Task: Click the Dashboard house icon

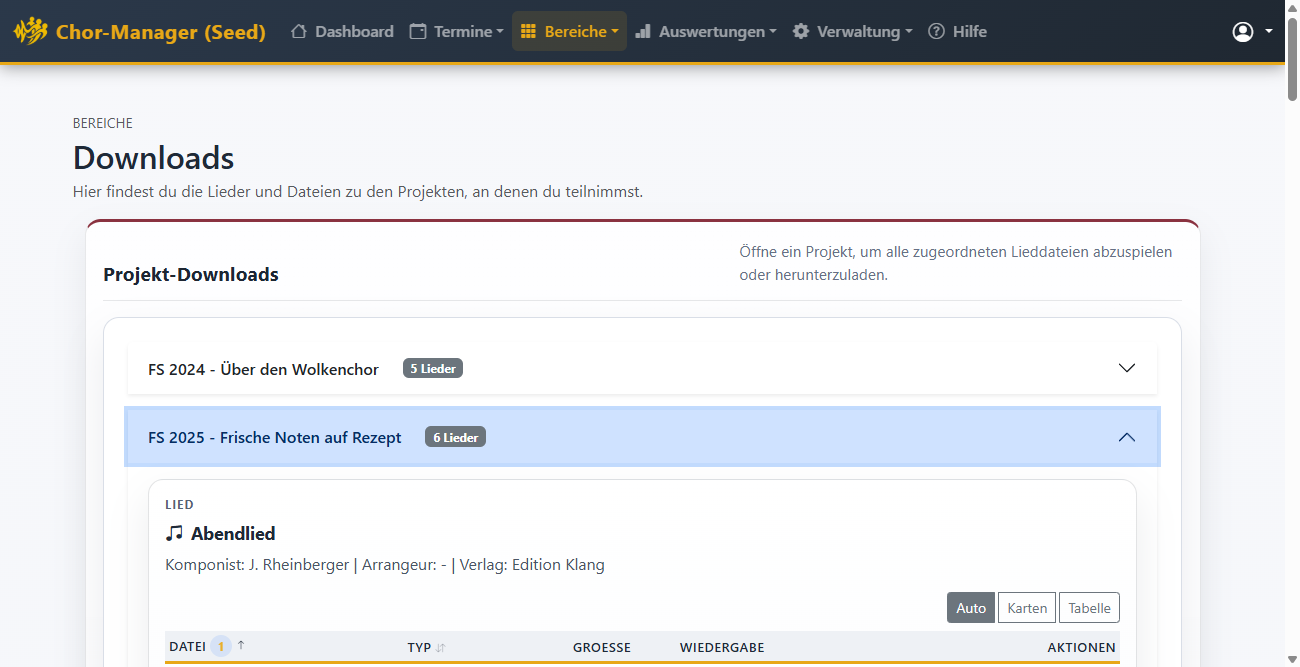Action: 299,31
